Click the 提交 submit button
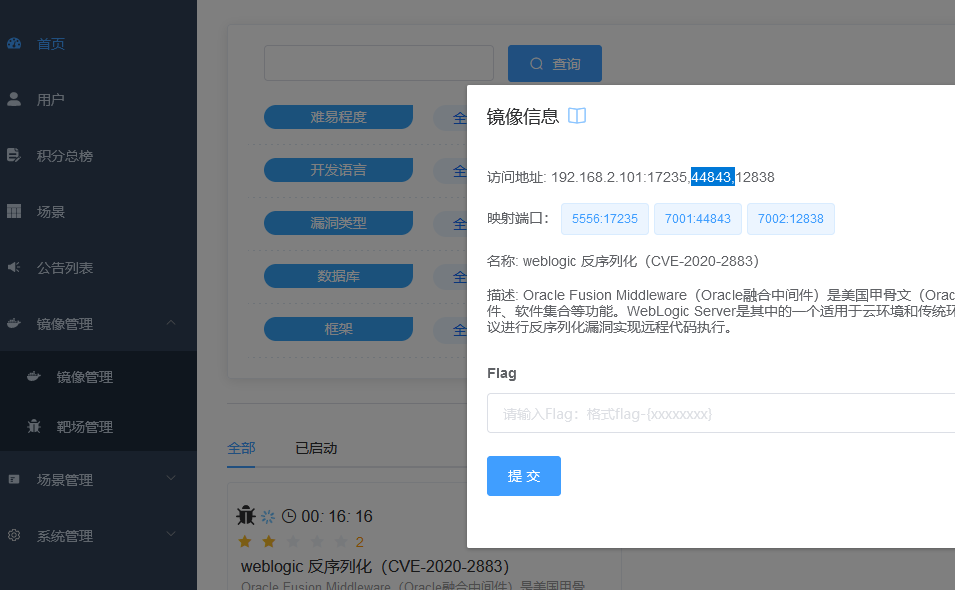Screen dimensions: 955x590 tap(523, 476)
